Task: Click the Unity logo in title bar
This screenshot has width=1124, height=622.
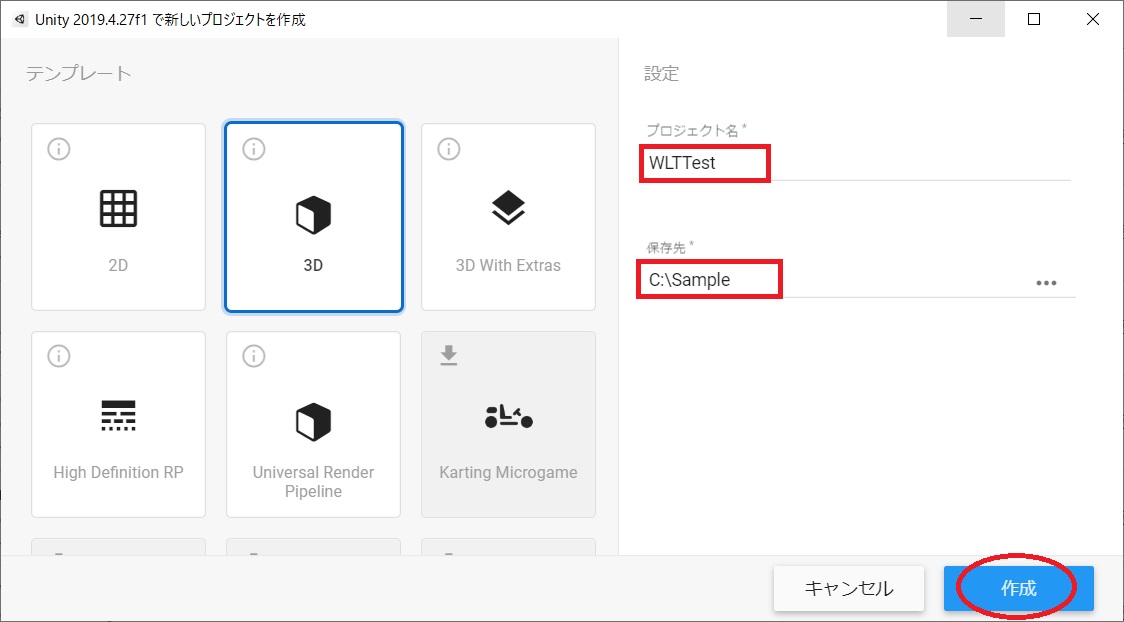Action: coord(19,19)
